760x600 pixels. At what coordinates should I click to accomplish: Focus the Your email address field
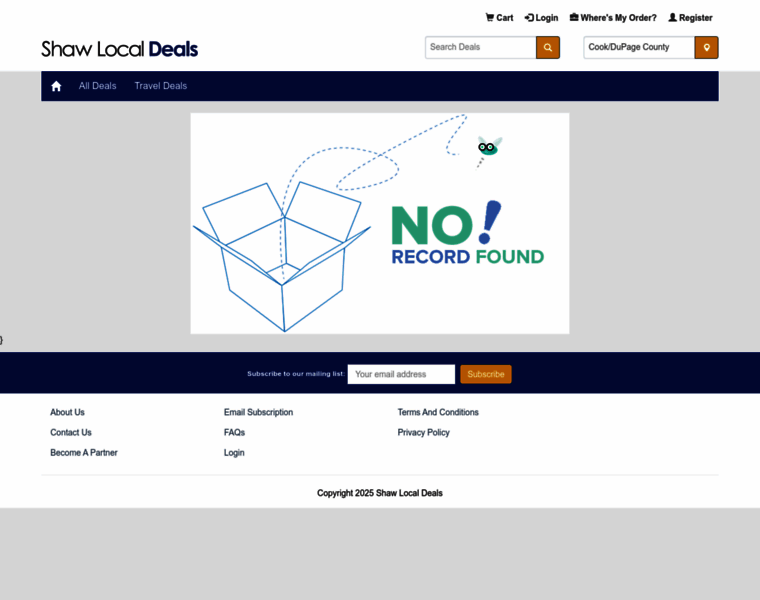tap(401, 374)
